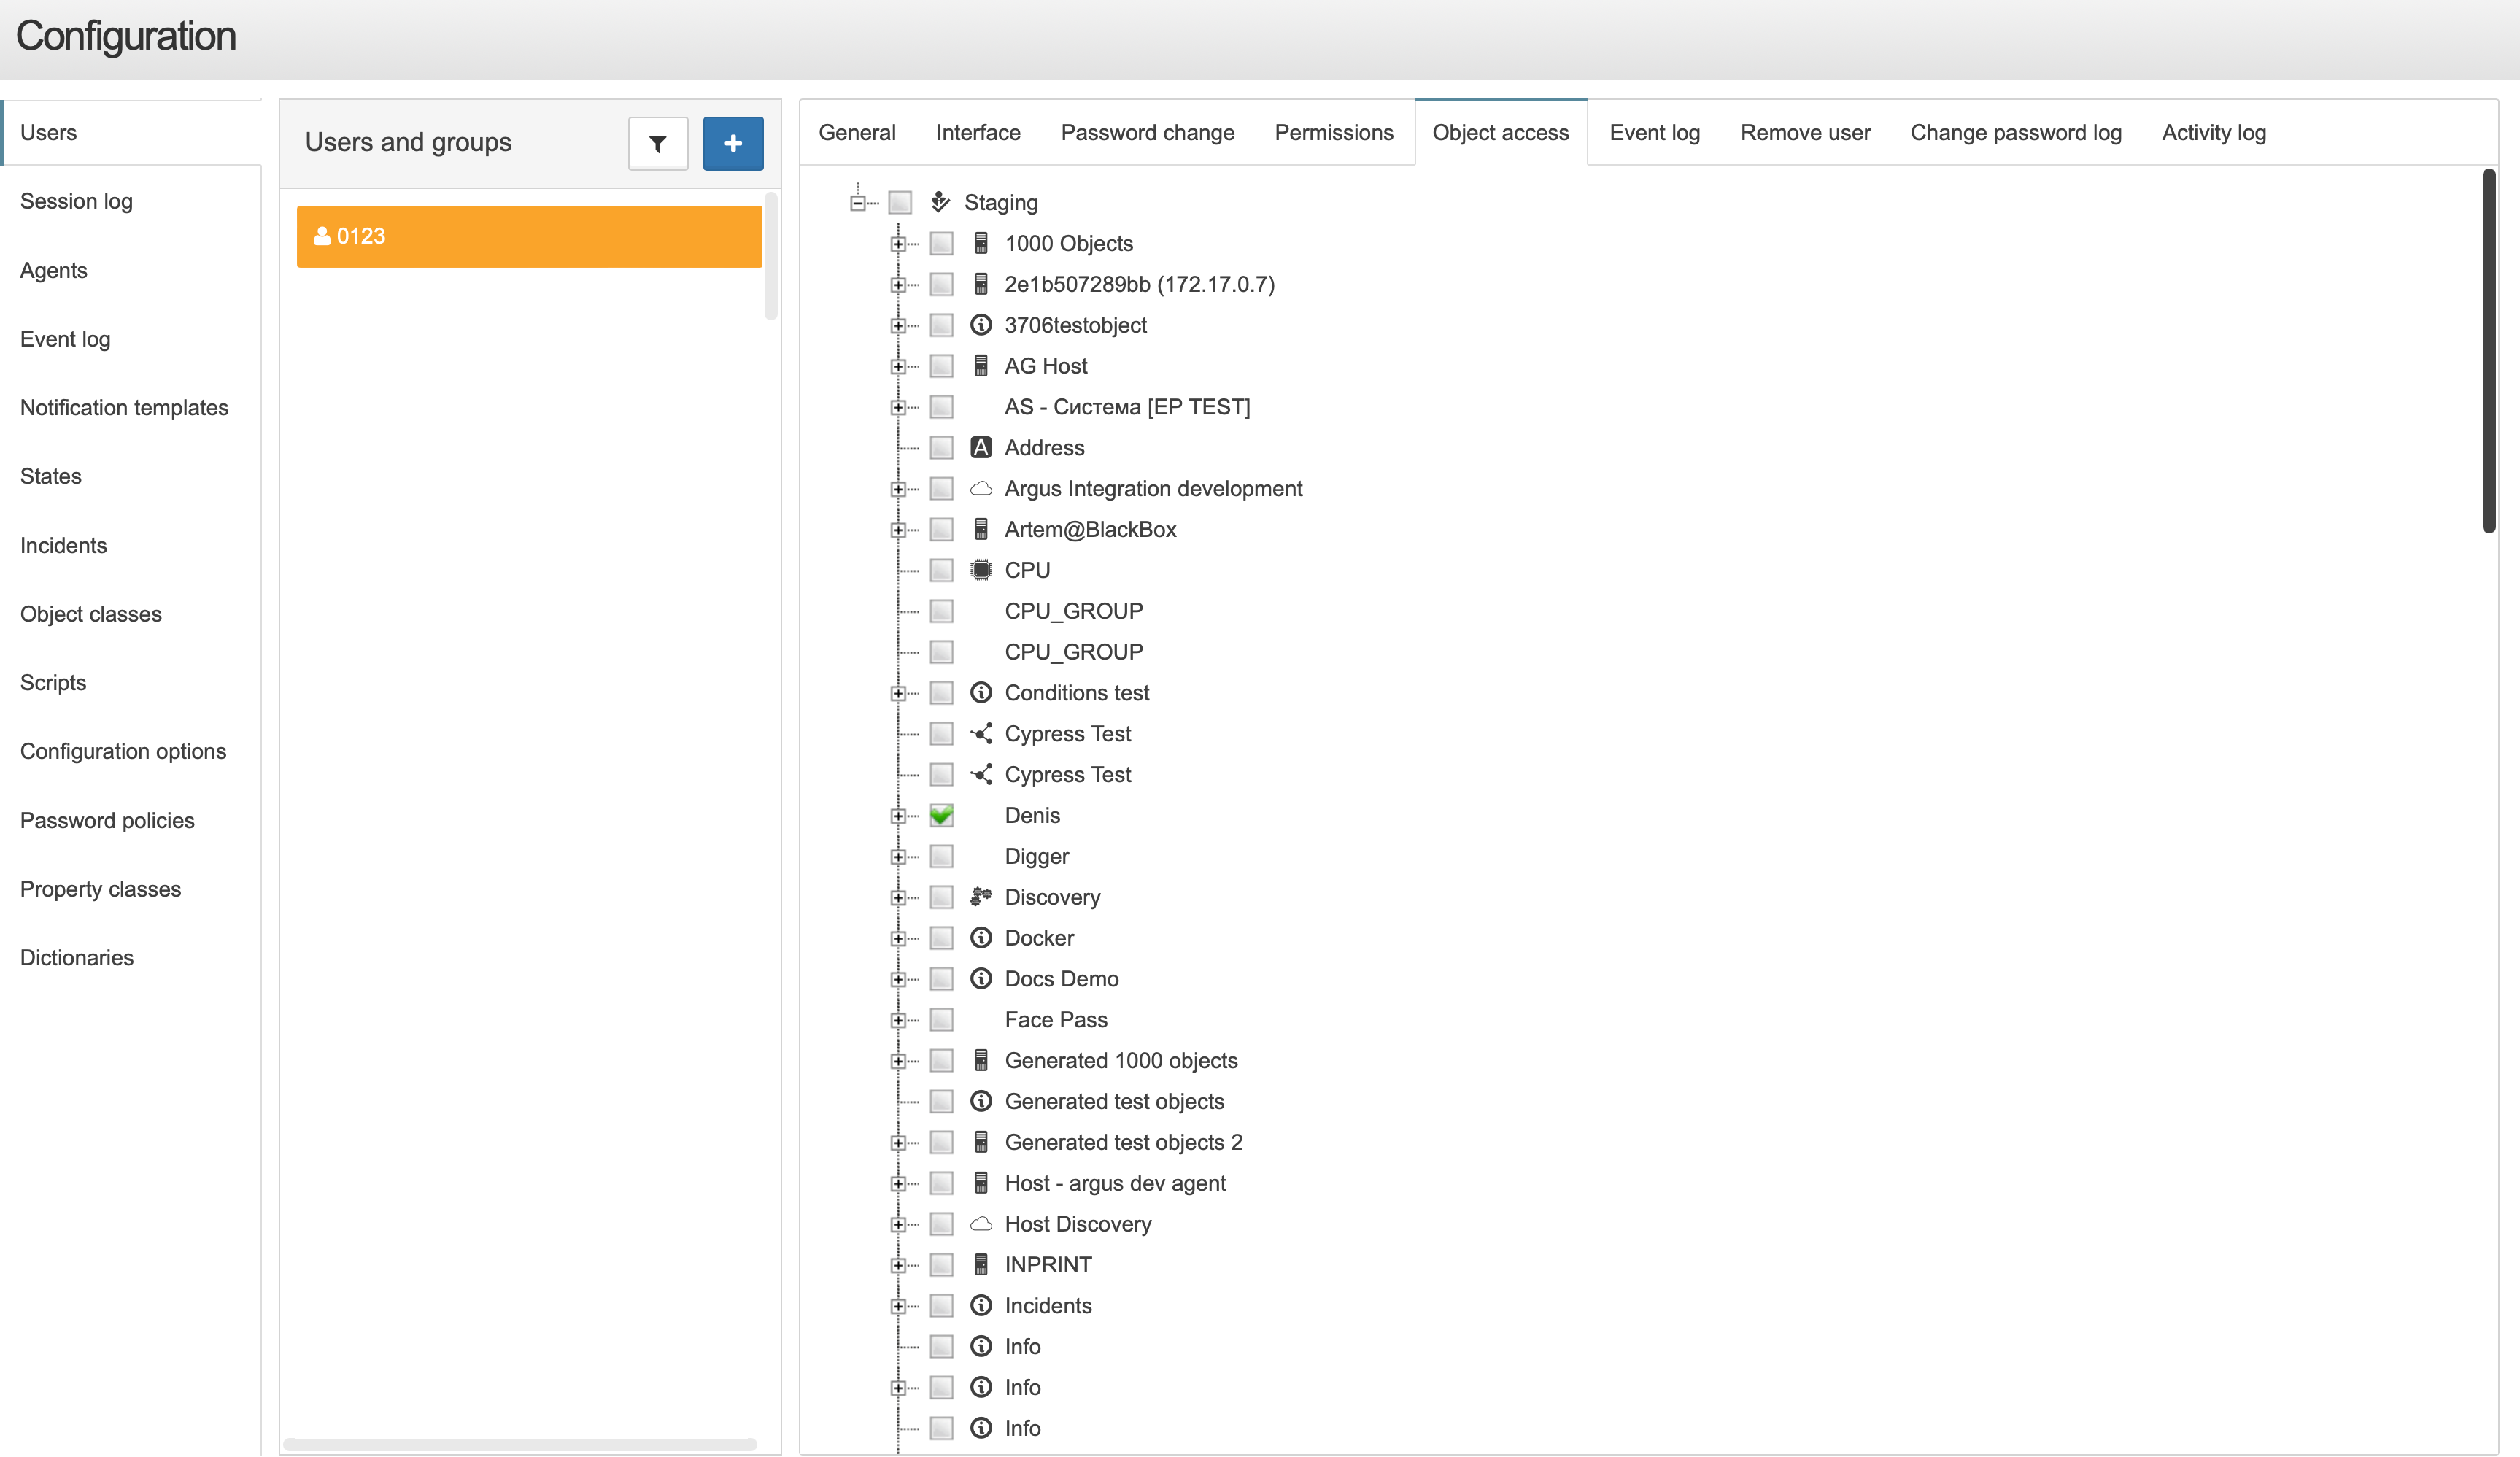Click the object tree vertical scrollbar
This screenshot has height=1457, width=2520.
tap(2488, 350)
